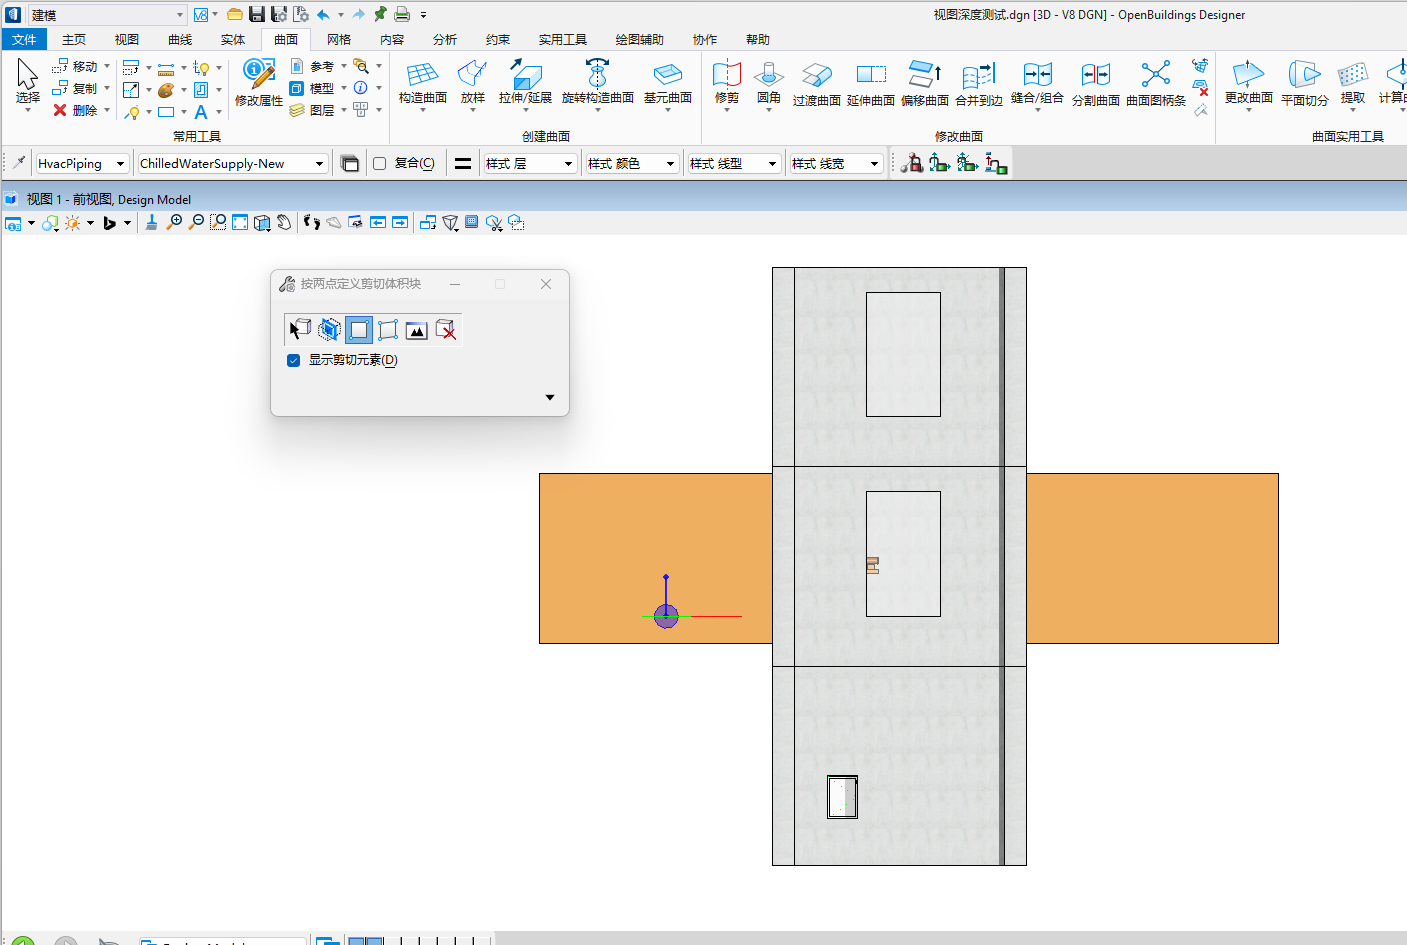Select the 平面切分 (Planar Slice) tool

pyautogui.click(x=1304, y=75)
